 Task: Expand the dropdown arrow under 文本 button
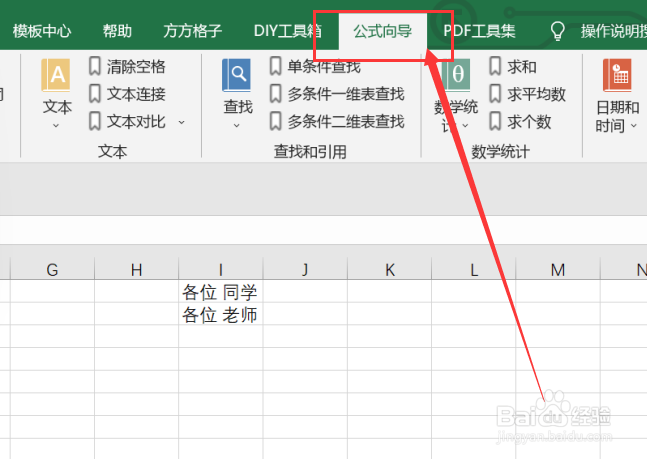coord(56,125)
